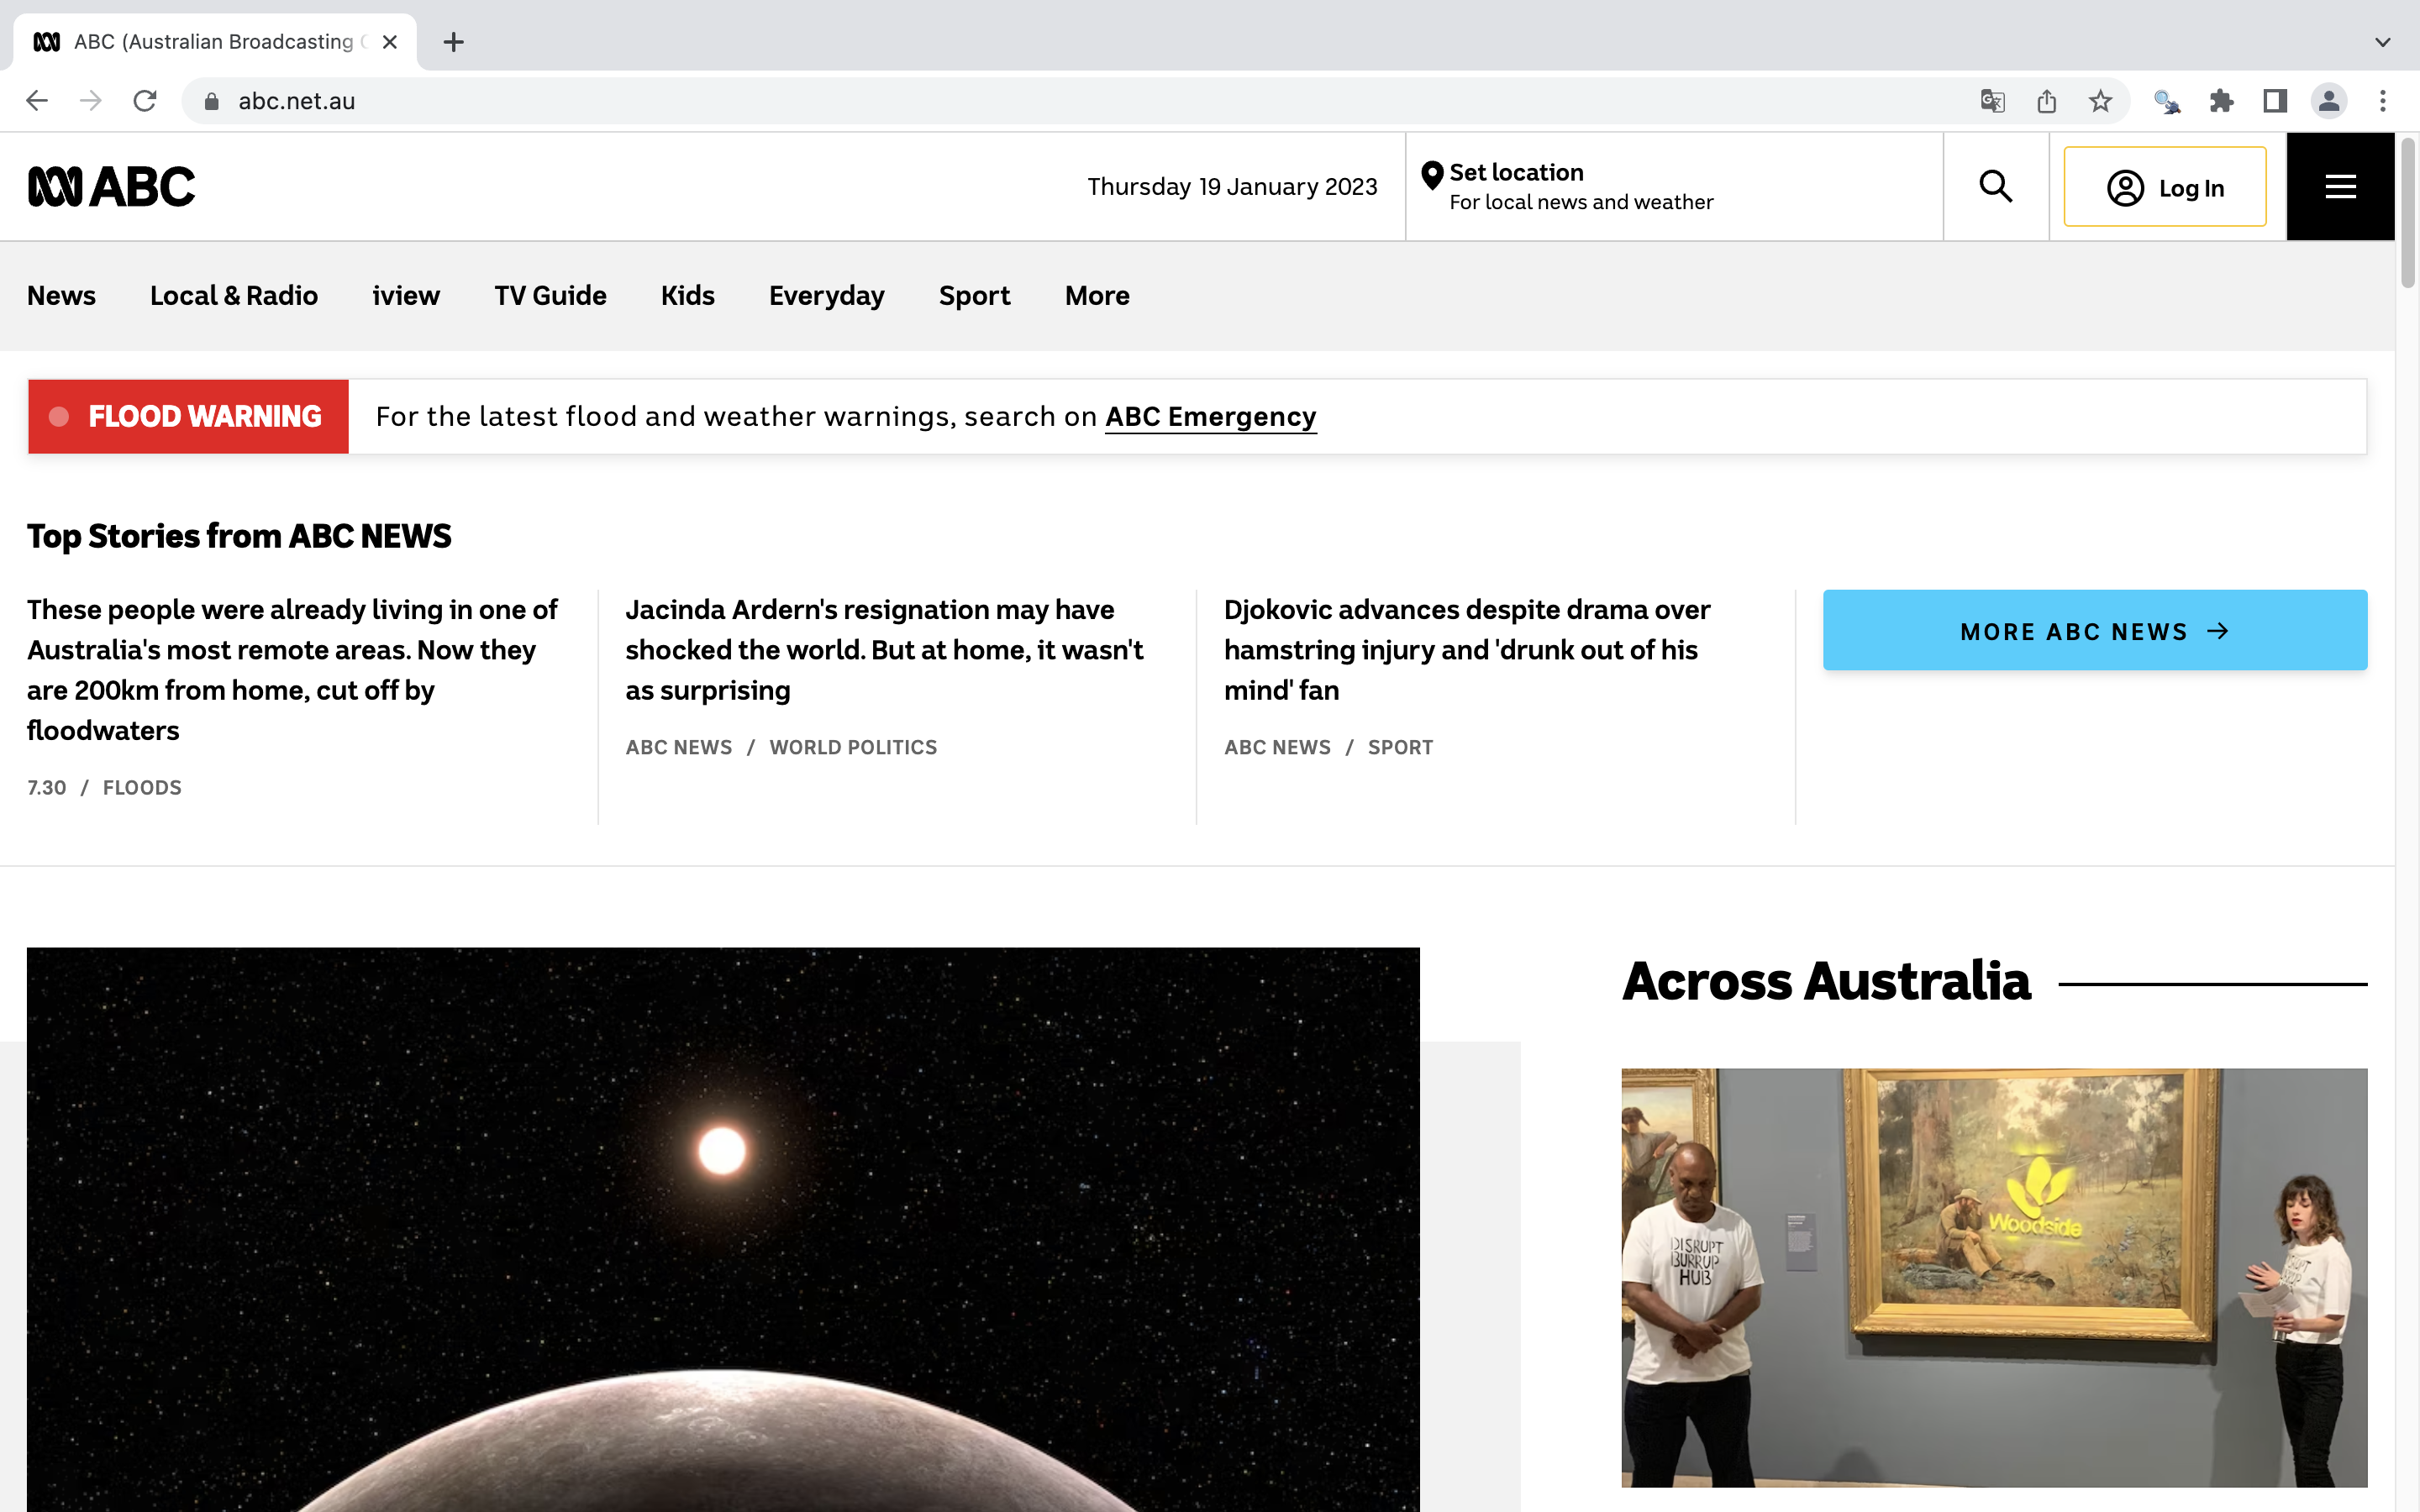Open the browser extensions puzzle icon

coord(2221,101)
